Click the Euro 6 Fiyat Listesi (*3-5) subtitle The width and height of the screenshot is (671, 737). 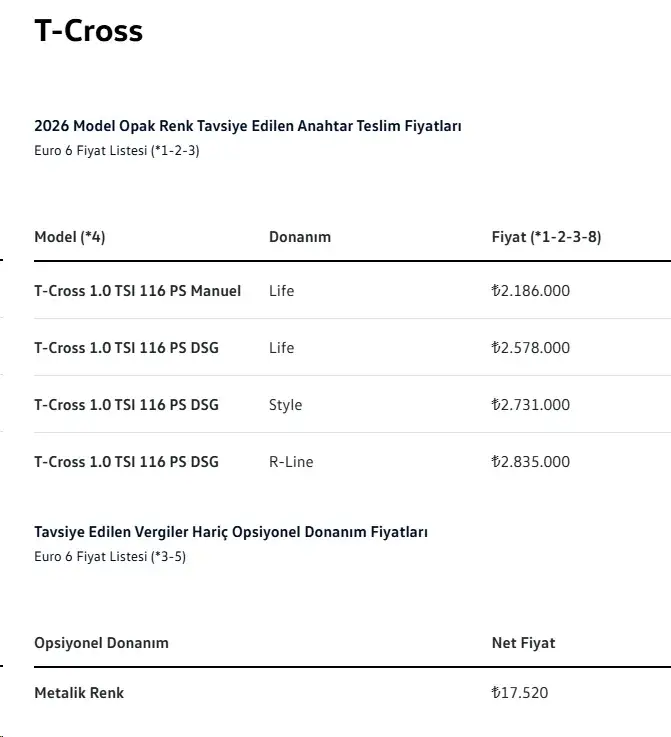(x=110, y=557)
